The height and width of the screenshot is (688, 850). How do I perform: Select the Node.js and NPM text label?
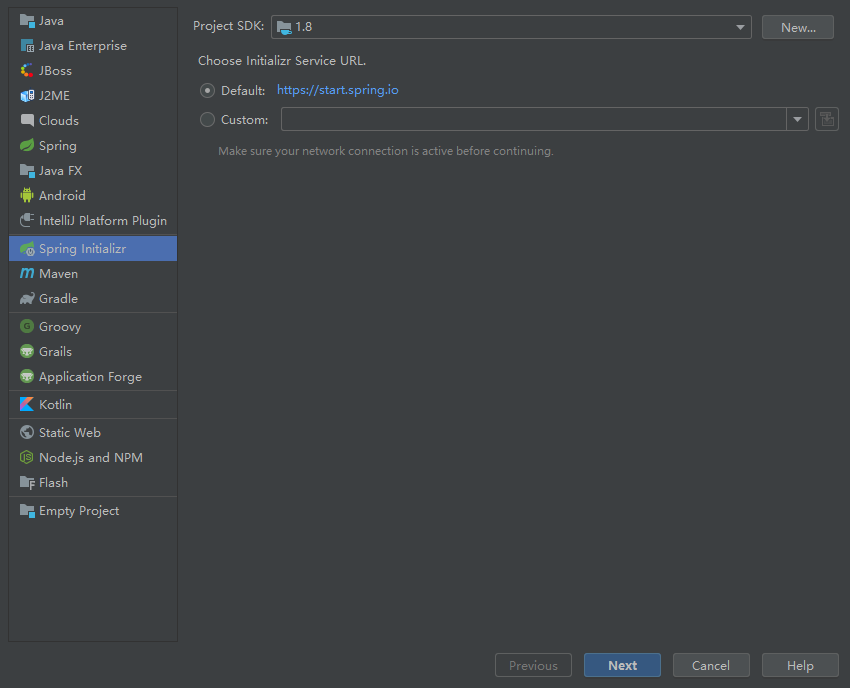[91, 458]
